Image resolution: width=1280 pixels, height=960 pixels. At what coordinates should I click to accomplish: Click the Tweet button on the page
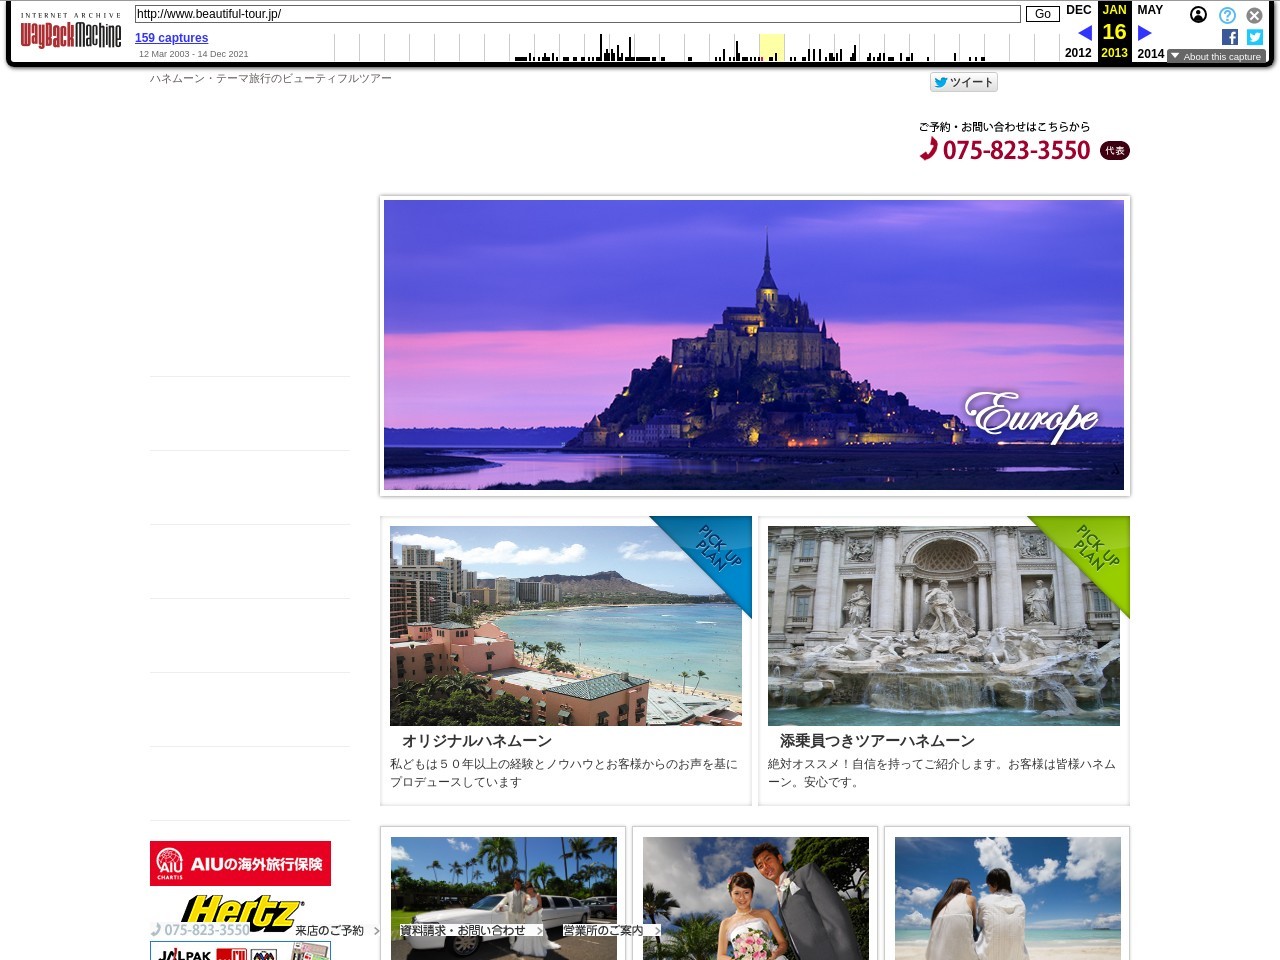coord(963,82)
